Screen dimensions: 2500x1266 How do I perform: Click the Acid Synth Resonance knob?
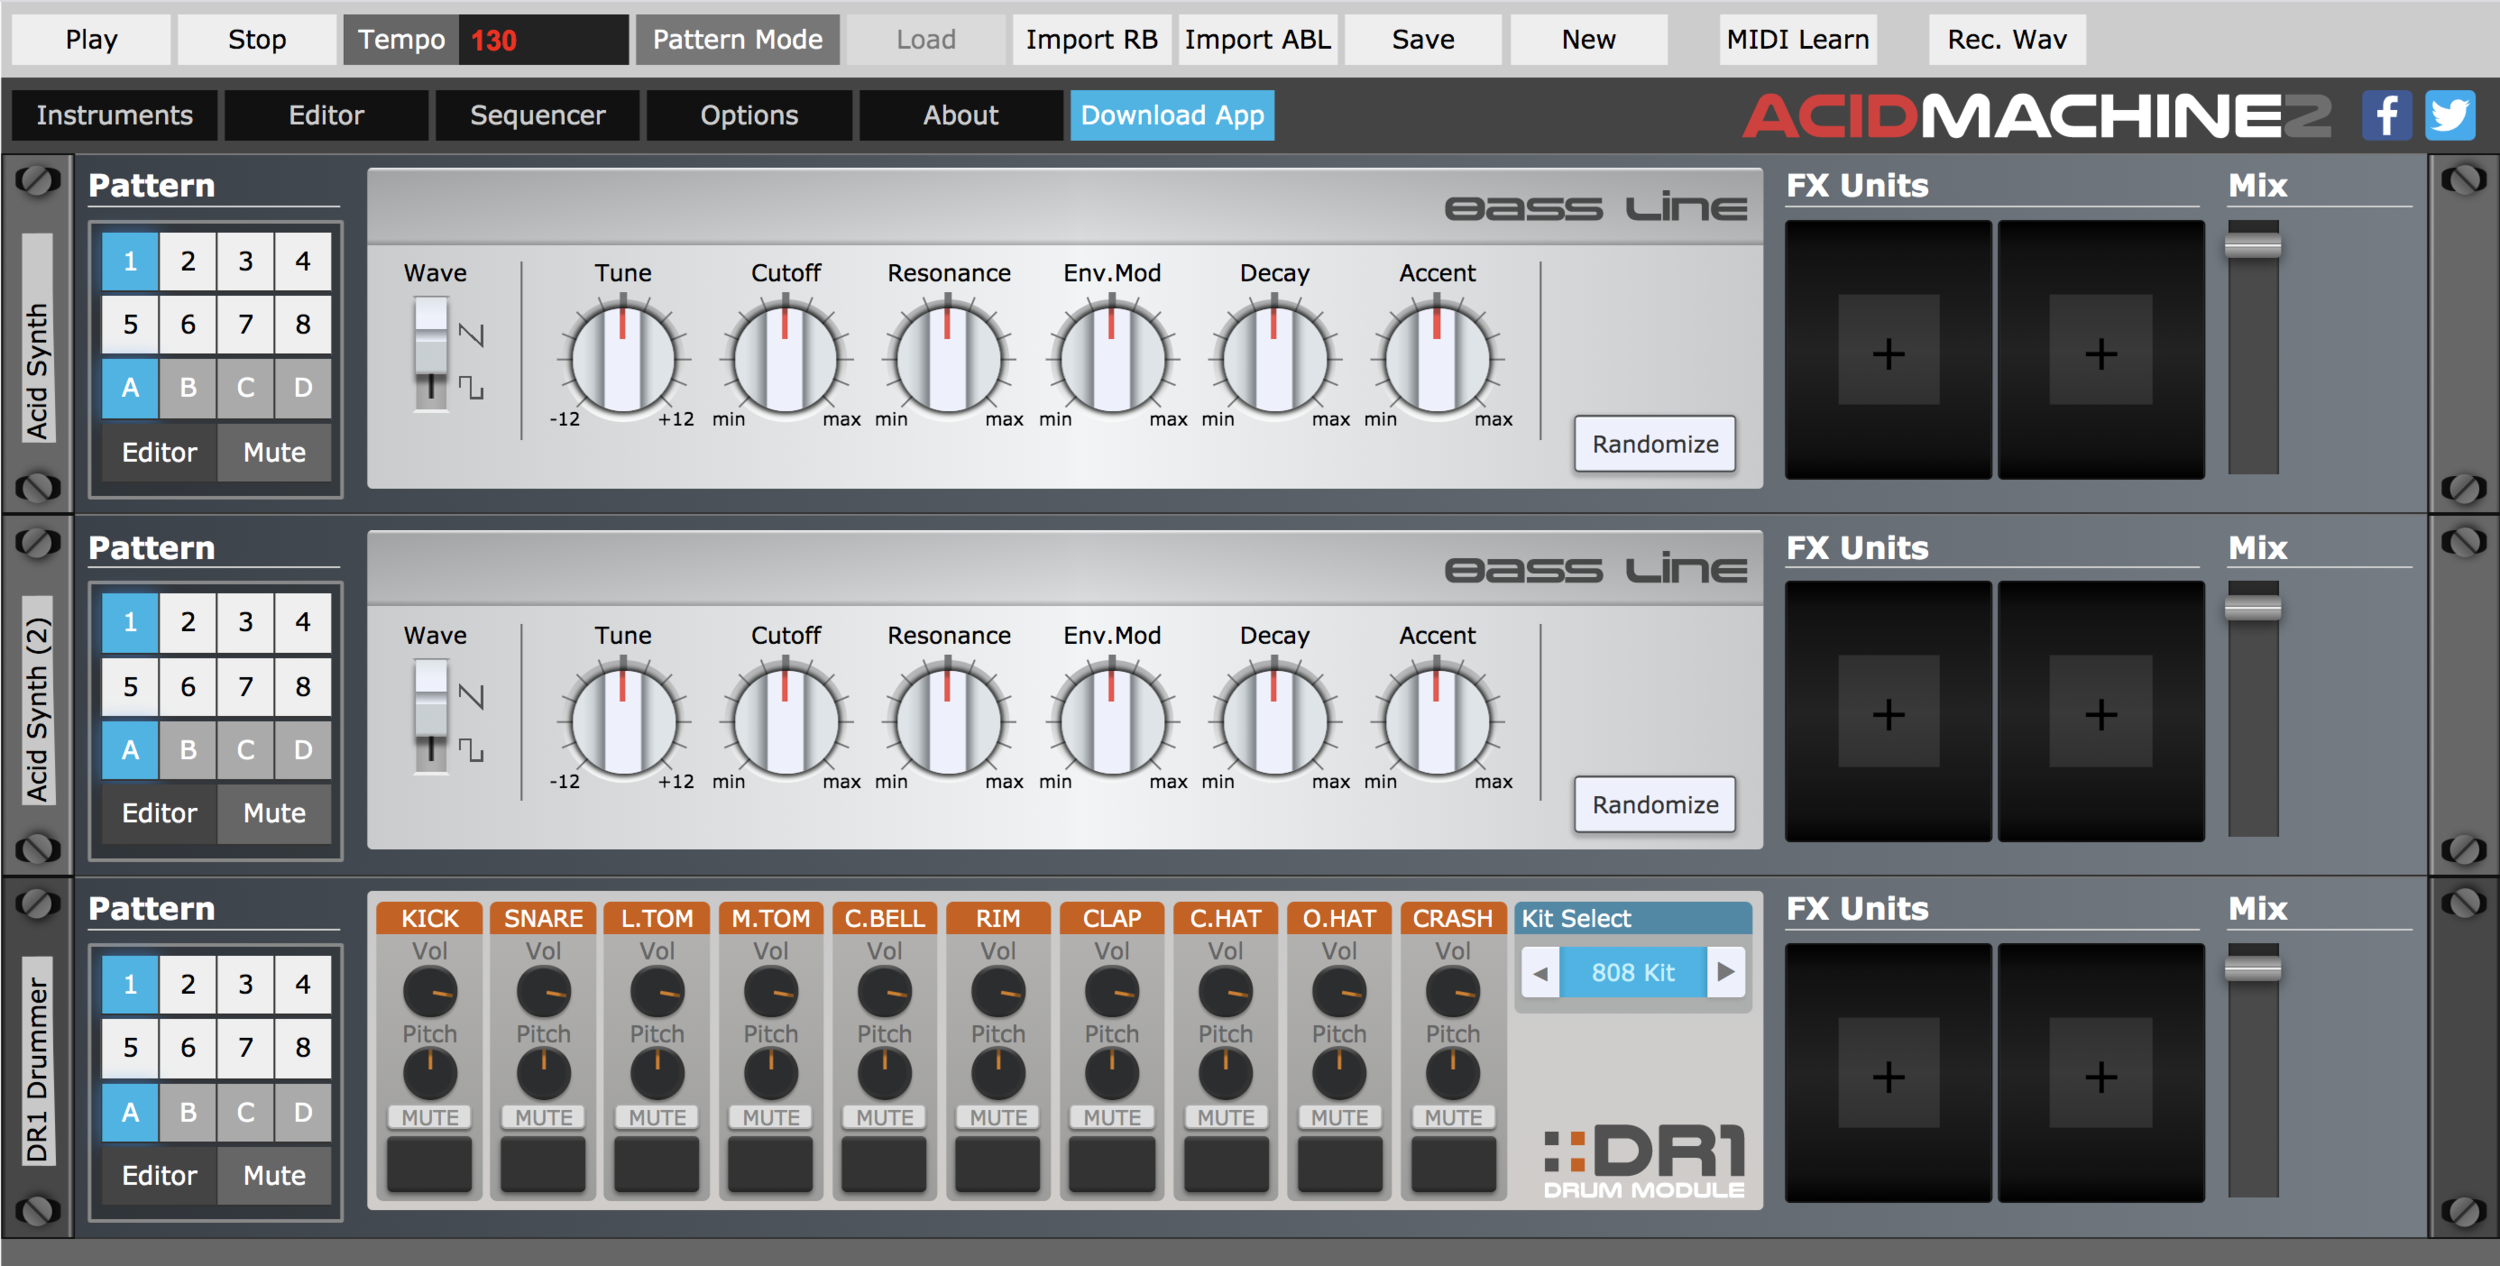(948, 358)
